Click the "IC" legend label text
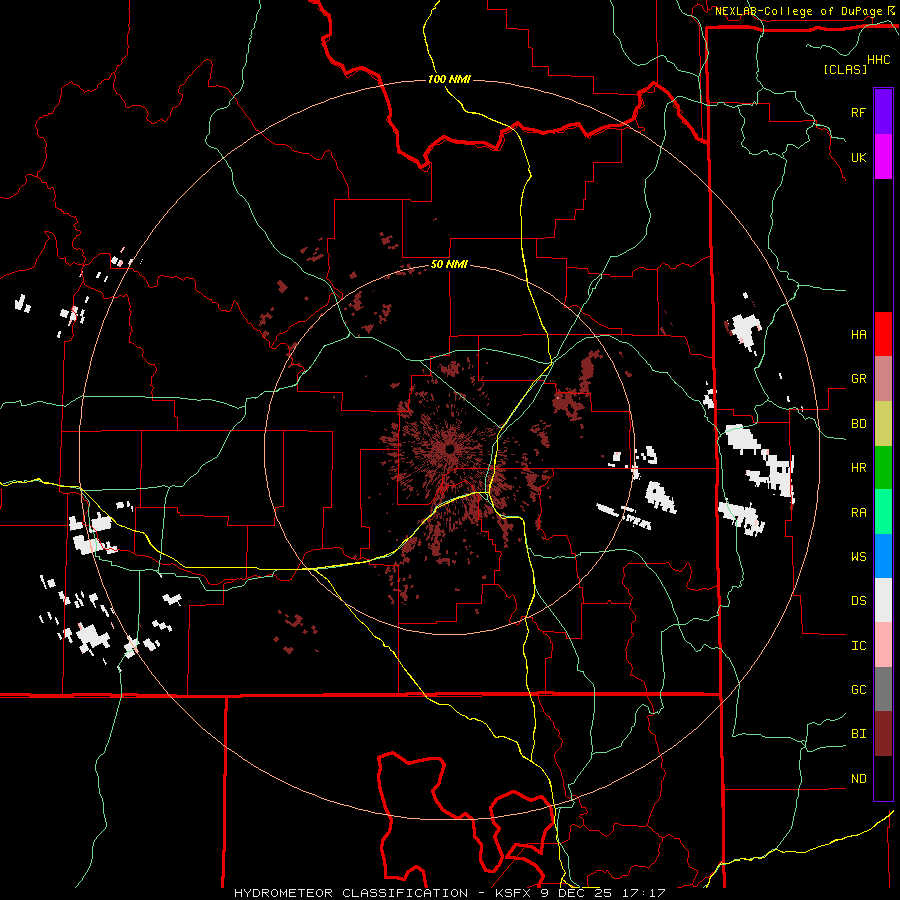The image size is (900, 900). coord(858,646)
